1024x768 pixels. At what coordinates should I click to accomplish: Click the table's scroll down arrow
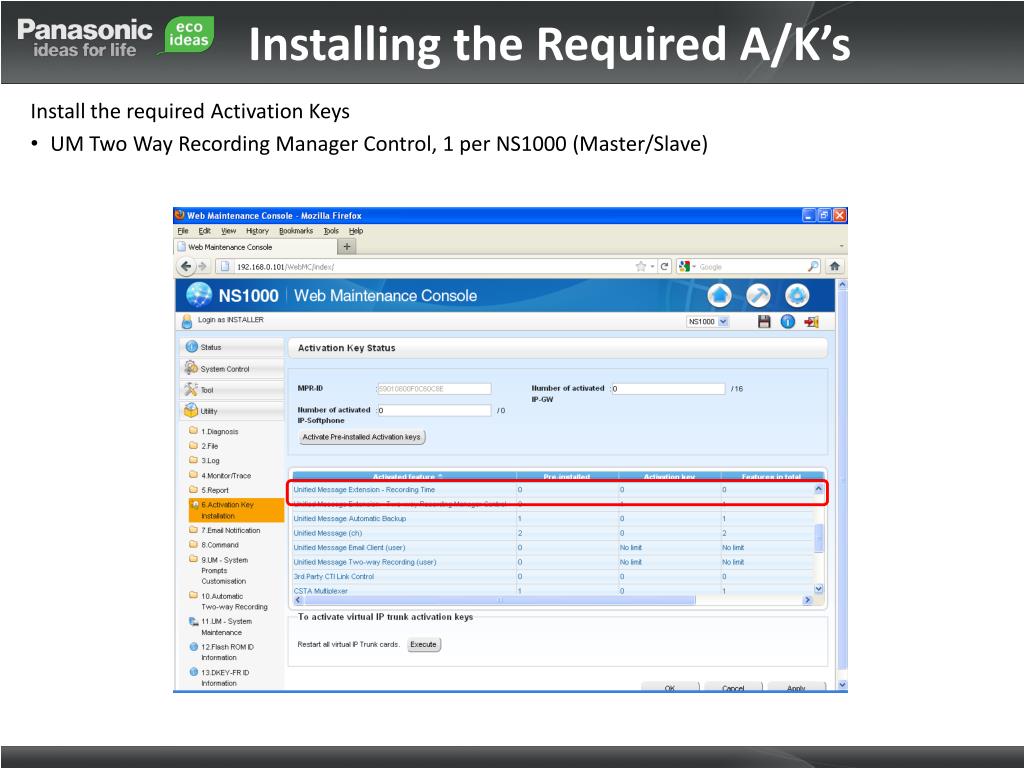(818, 589)
